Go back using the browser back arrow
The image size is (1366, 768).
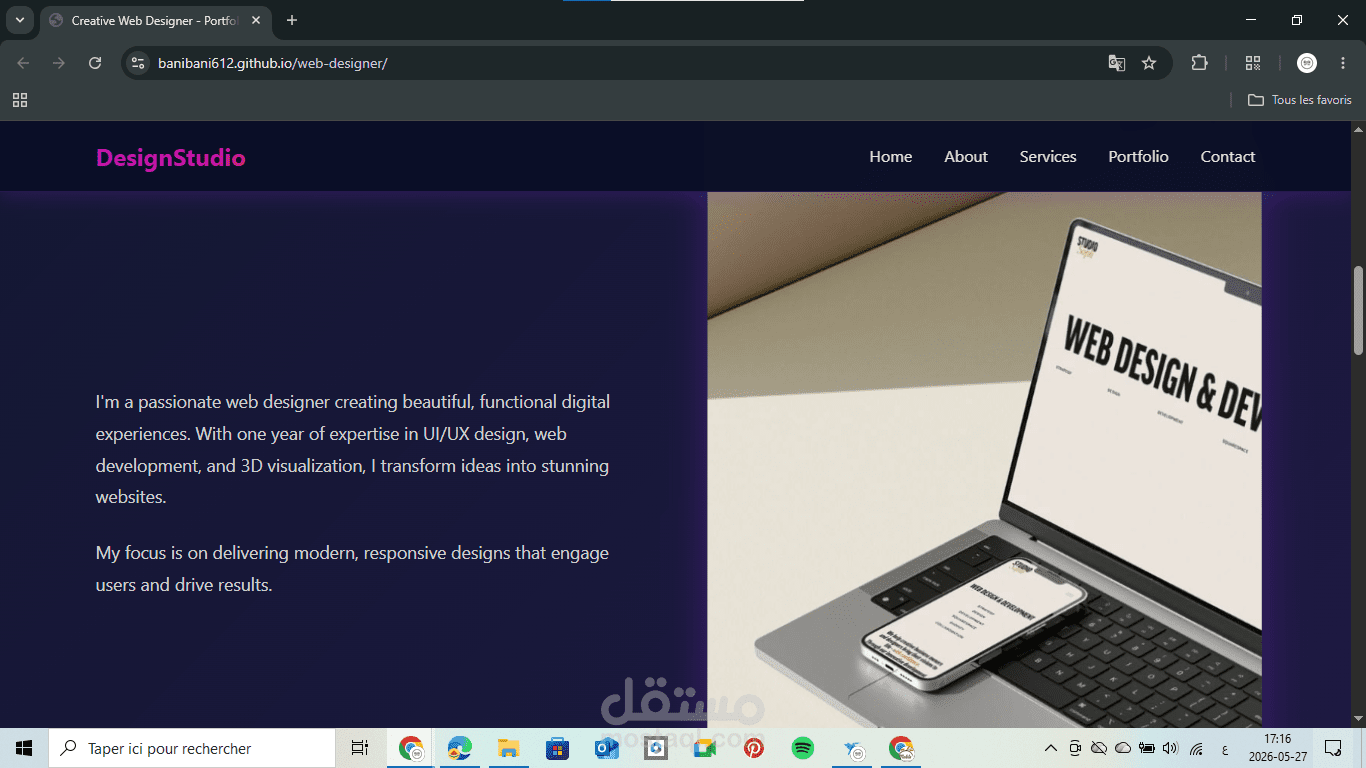(x=23, y=63)
